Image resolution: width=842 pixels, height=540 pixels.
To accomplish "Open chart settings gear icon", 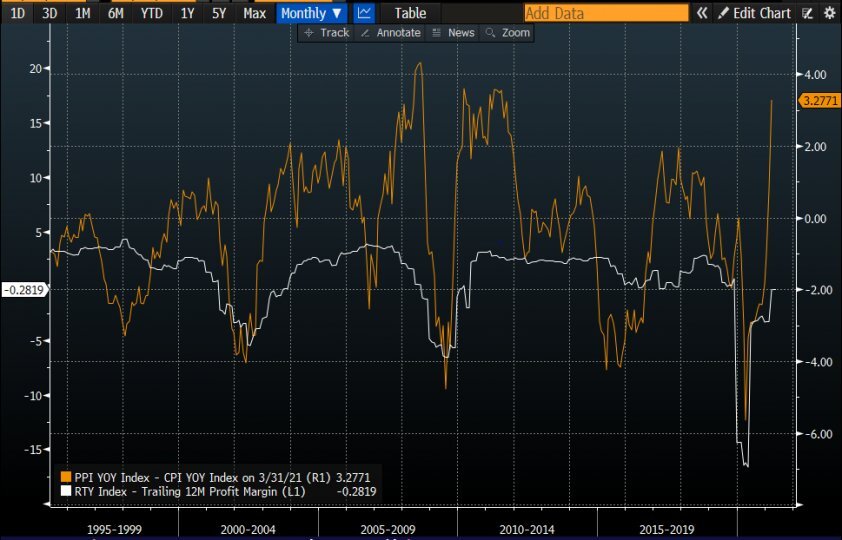I will pos(830,13).
